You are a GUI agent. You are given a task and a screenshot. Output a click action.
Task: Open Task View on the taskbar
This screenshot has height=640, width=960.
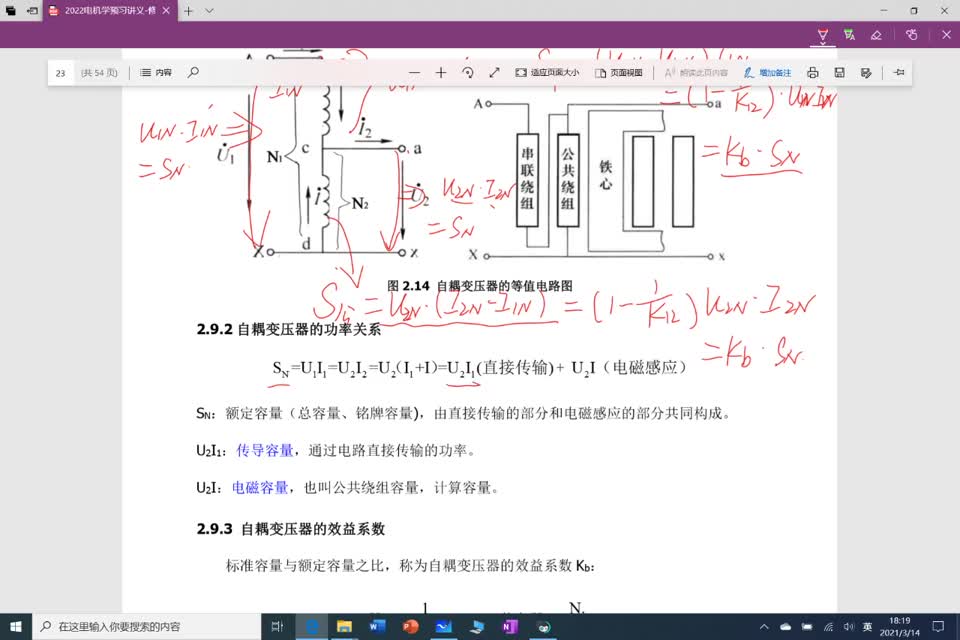277,627
